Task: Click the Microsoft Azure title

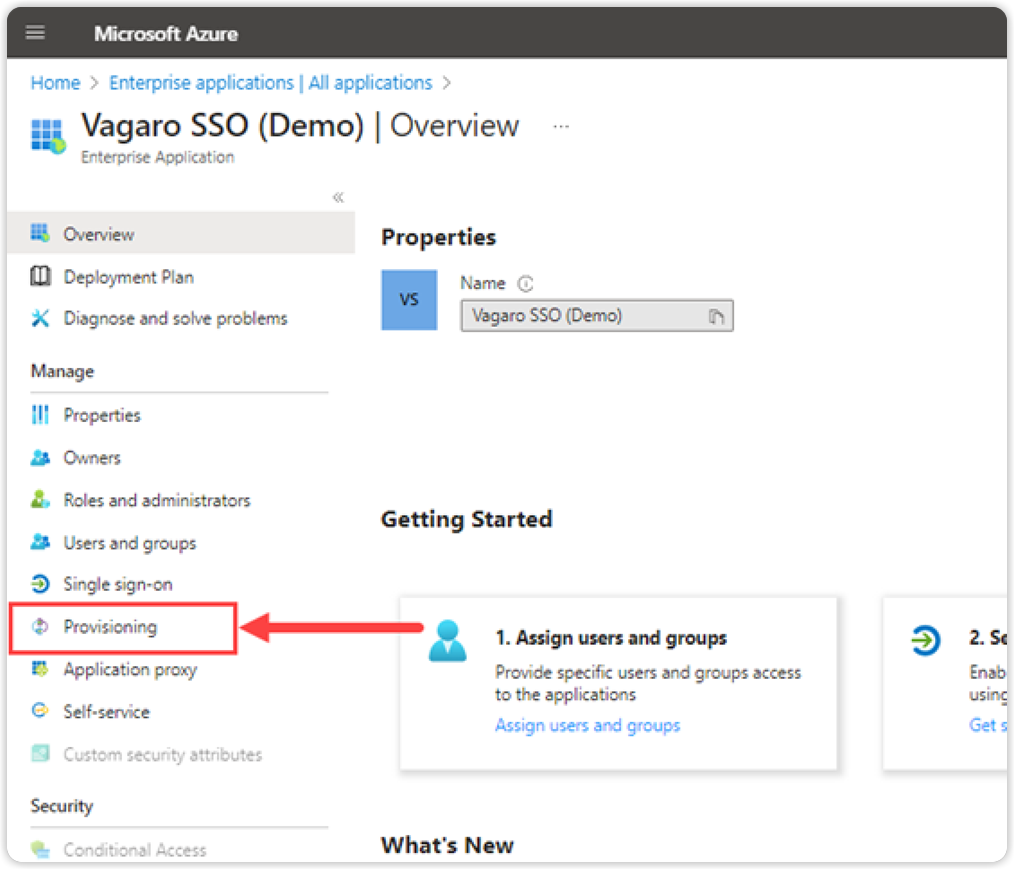Action: 166,34
